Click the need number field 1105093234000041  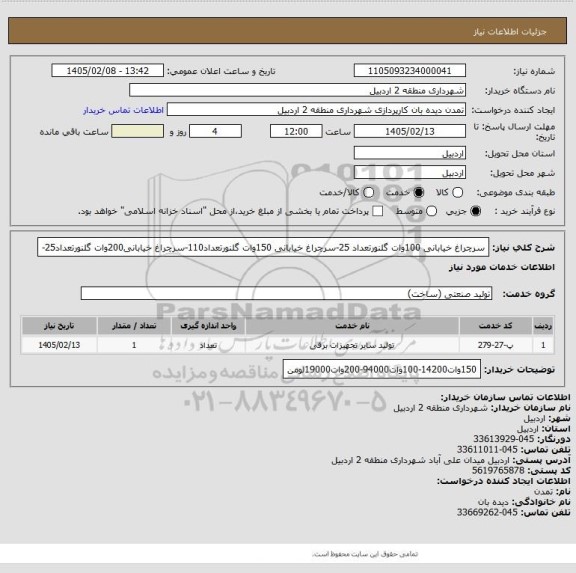(410, 71)
